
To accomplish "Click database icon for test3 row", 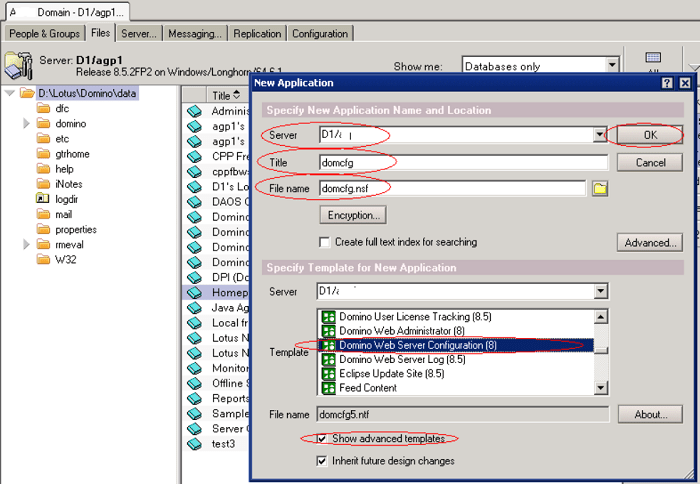I will point(194,444).
